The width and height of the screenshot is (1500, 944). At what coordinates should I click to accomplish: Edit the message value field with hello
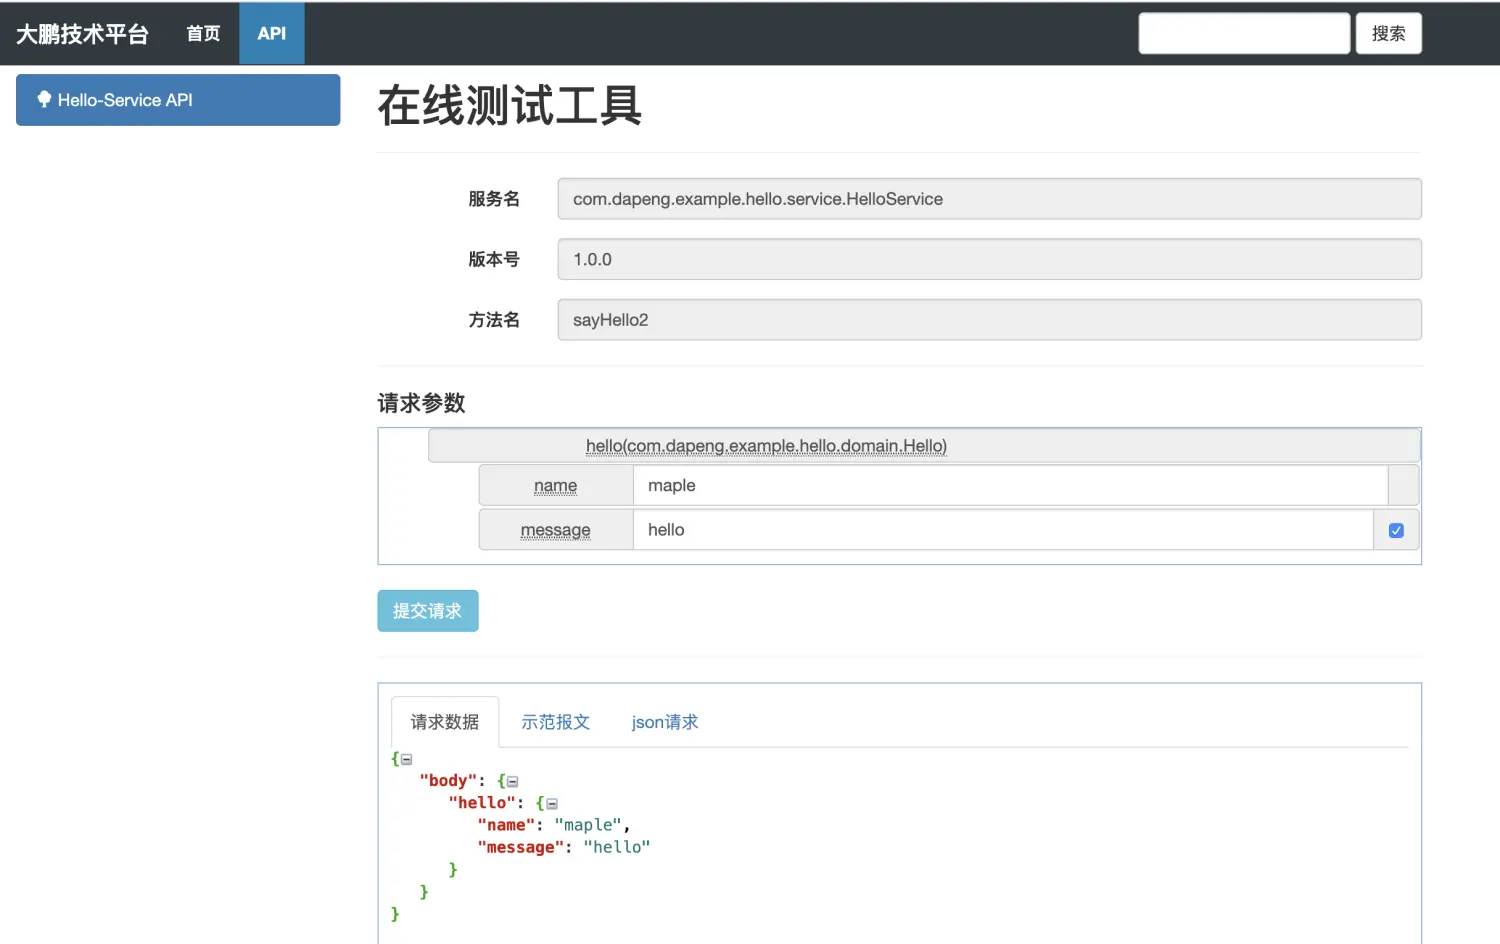click(x=1003, y=530)
